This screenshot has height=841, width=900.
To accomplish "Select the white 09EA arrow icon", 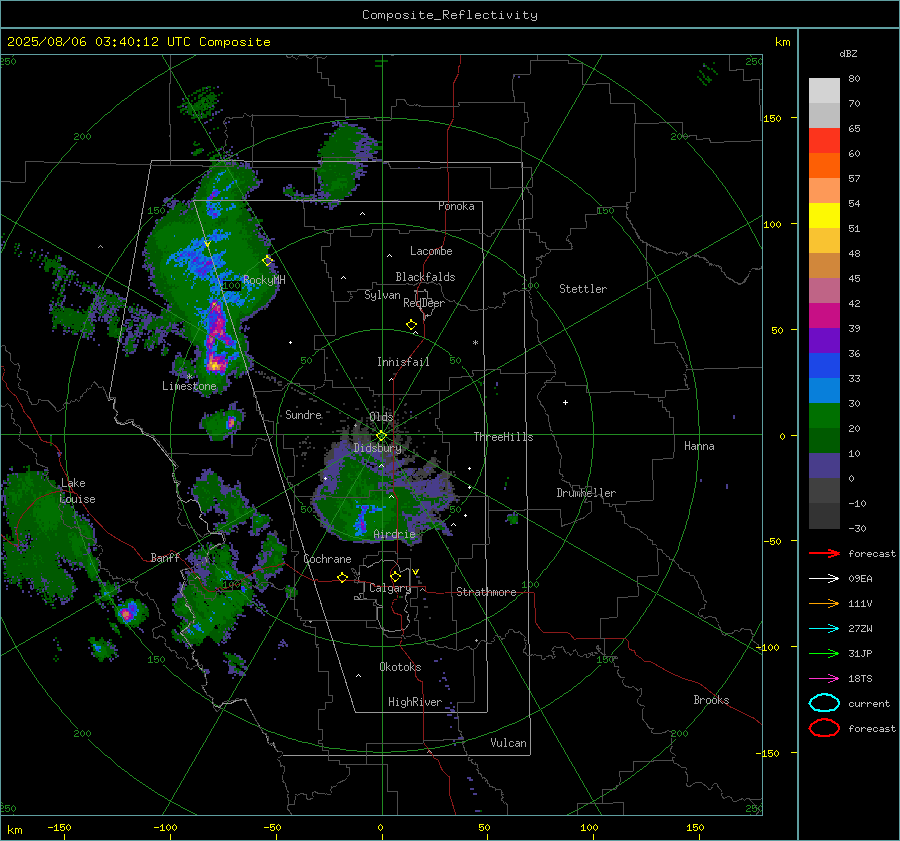I will (x=824, y=579).
